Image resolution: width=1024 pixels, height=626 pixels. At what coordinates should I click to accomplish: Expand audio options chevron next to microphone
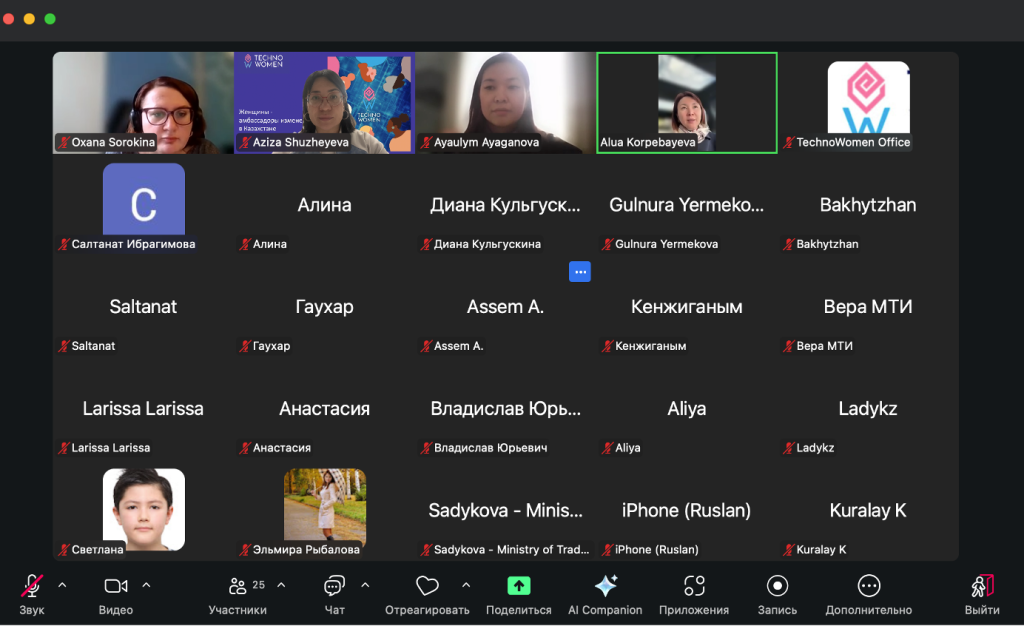62,585
